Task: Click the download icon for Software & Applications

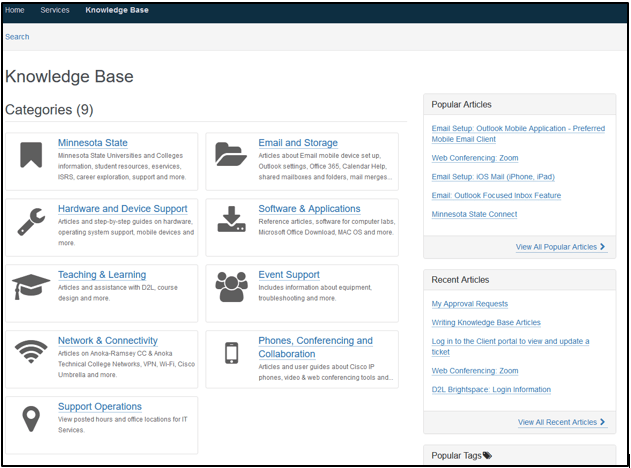Action: coord(231,220)
